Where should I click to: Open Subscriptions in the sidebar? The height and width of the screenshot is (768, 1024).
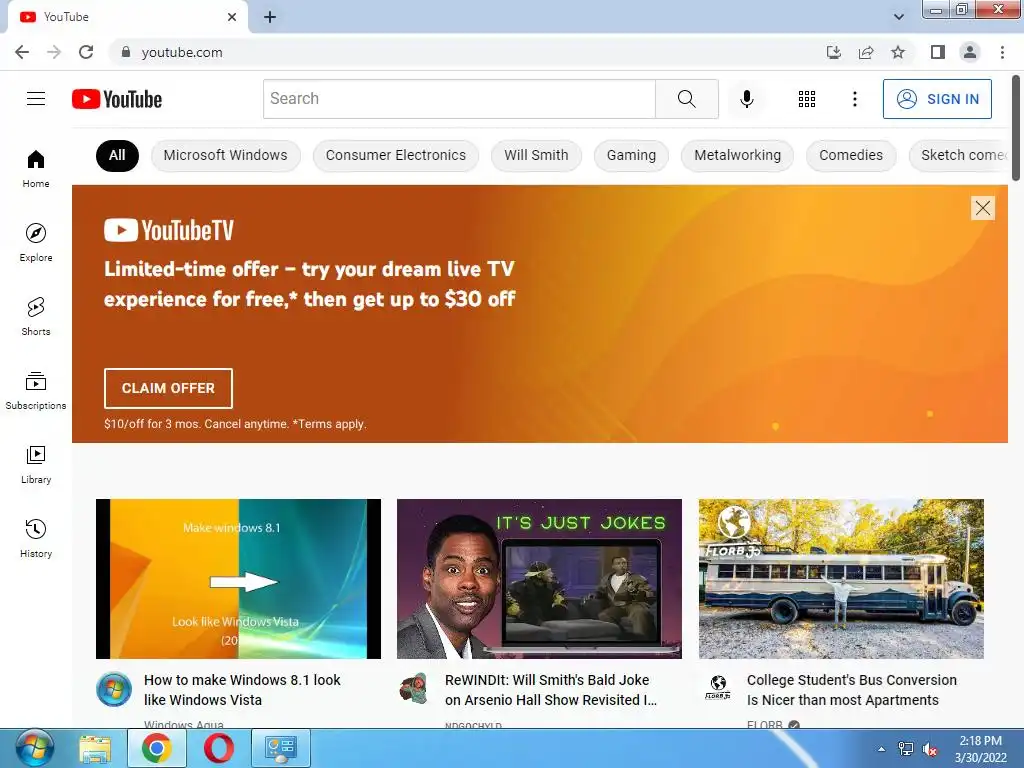36,391
